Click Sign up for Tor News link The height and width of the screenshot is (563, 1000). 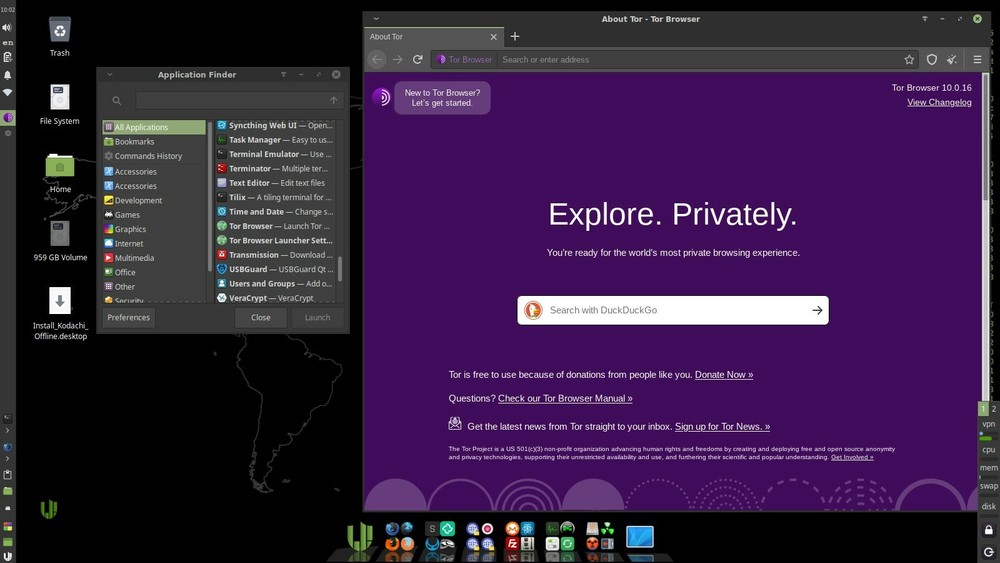722,427
